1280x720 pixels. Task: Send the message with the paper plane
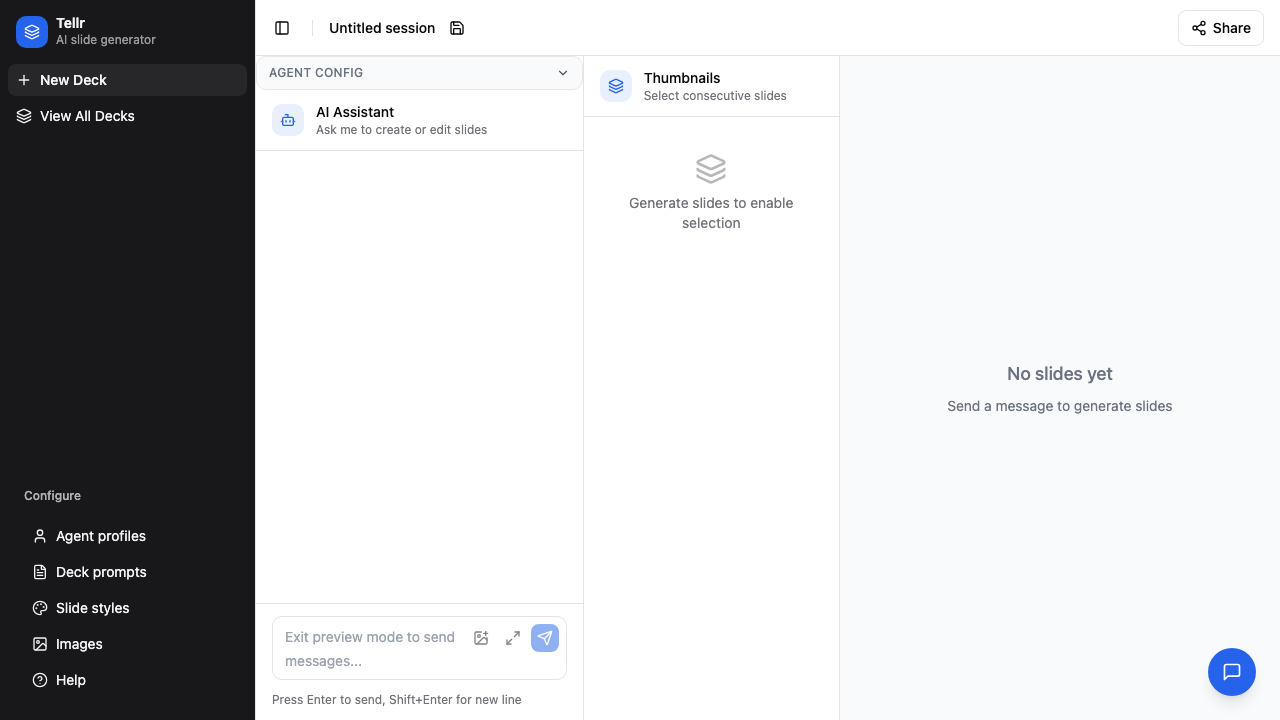pyautogui.click(x=545, y=638)
